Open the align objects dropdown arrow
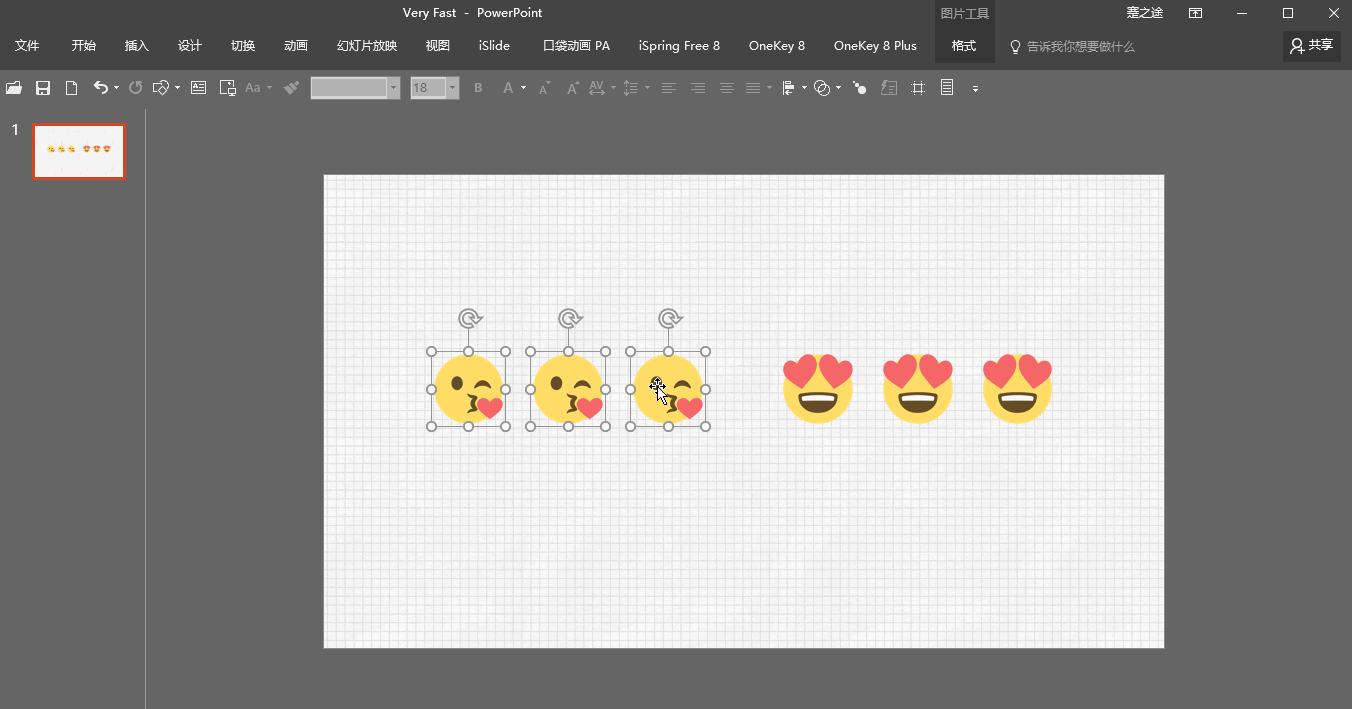The image size is (1352, 709). [x=804, y=88]
